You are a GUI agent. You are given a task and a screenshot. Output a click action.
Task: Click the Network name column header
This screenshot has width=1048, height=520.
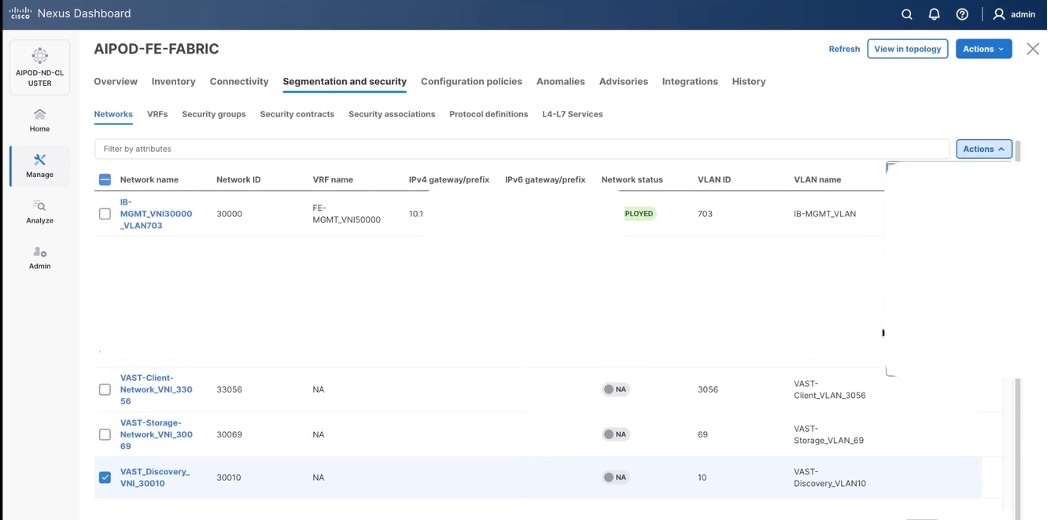click(149, 180)
